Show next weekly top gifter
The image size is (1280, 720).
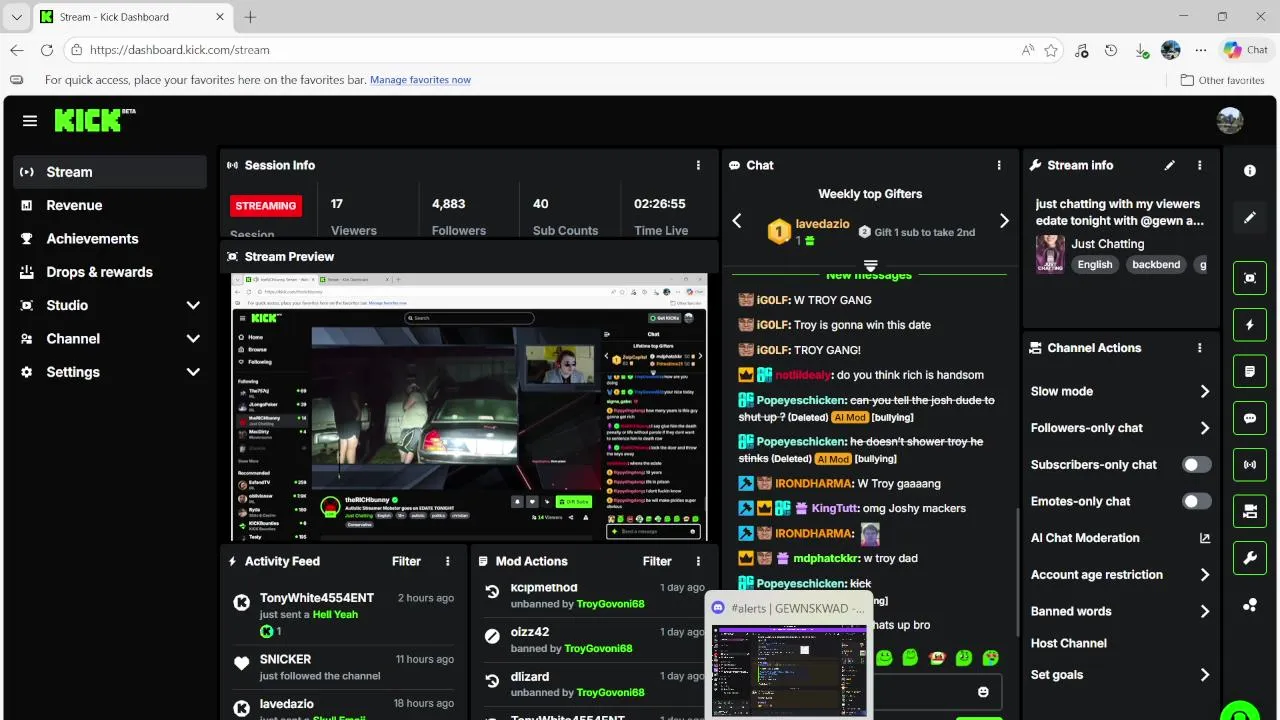[x=1004, y=221]
